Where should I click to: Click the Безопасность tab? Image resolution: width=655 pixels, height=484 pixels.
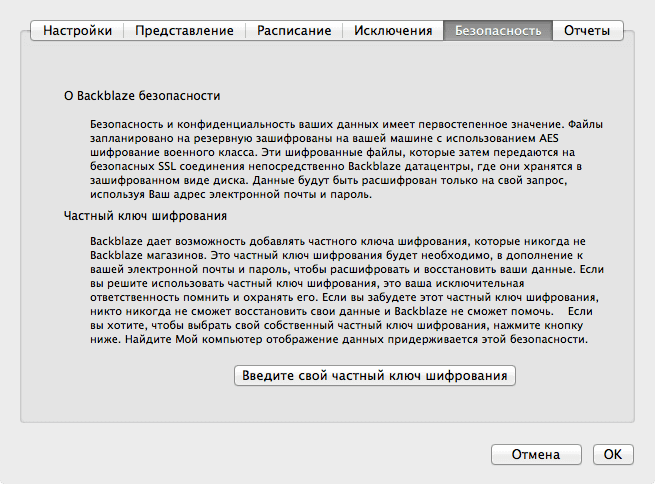point(498,30)
